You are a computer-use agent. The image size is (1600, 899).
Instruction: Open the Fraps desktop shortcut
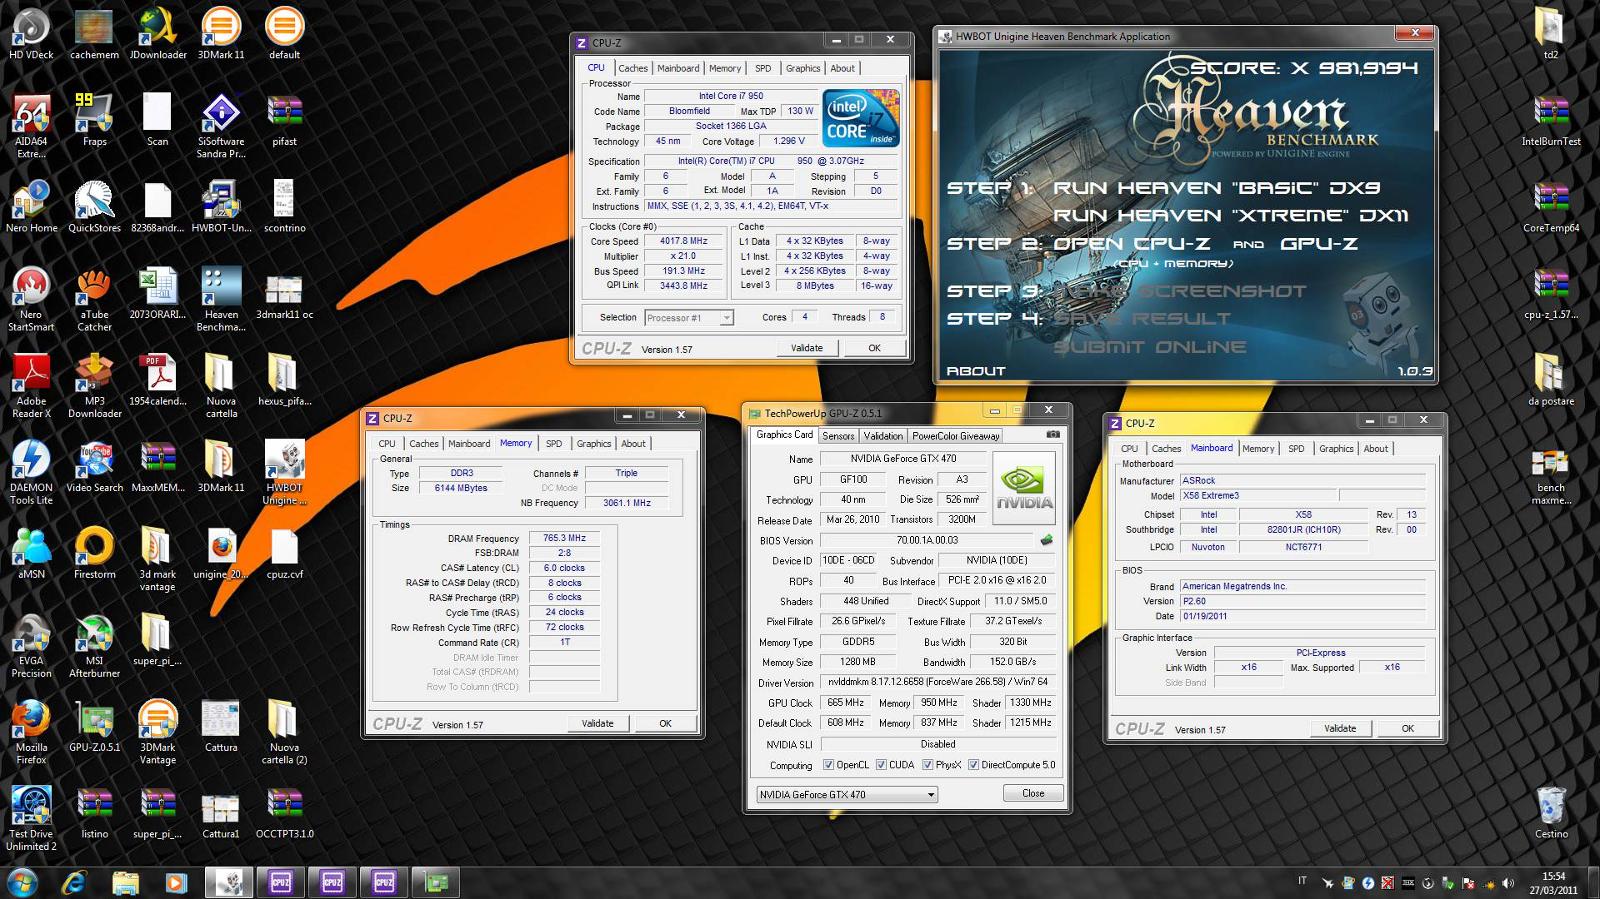[x=94, y=120]
